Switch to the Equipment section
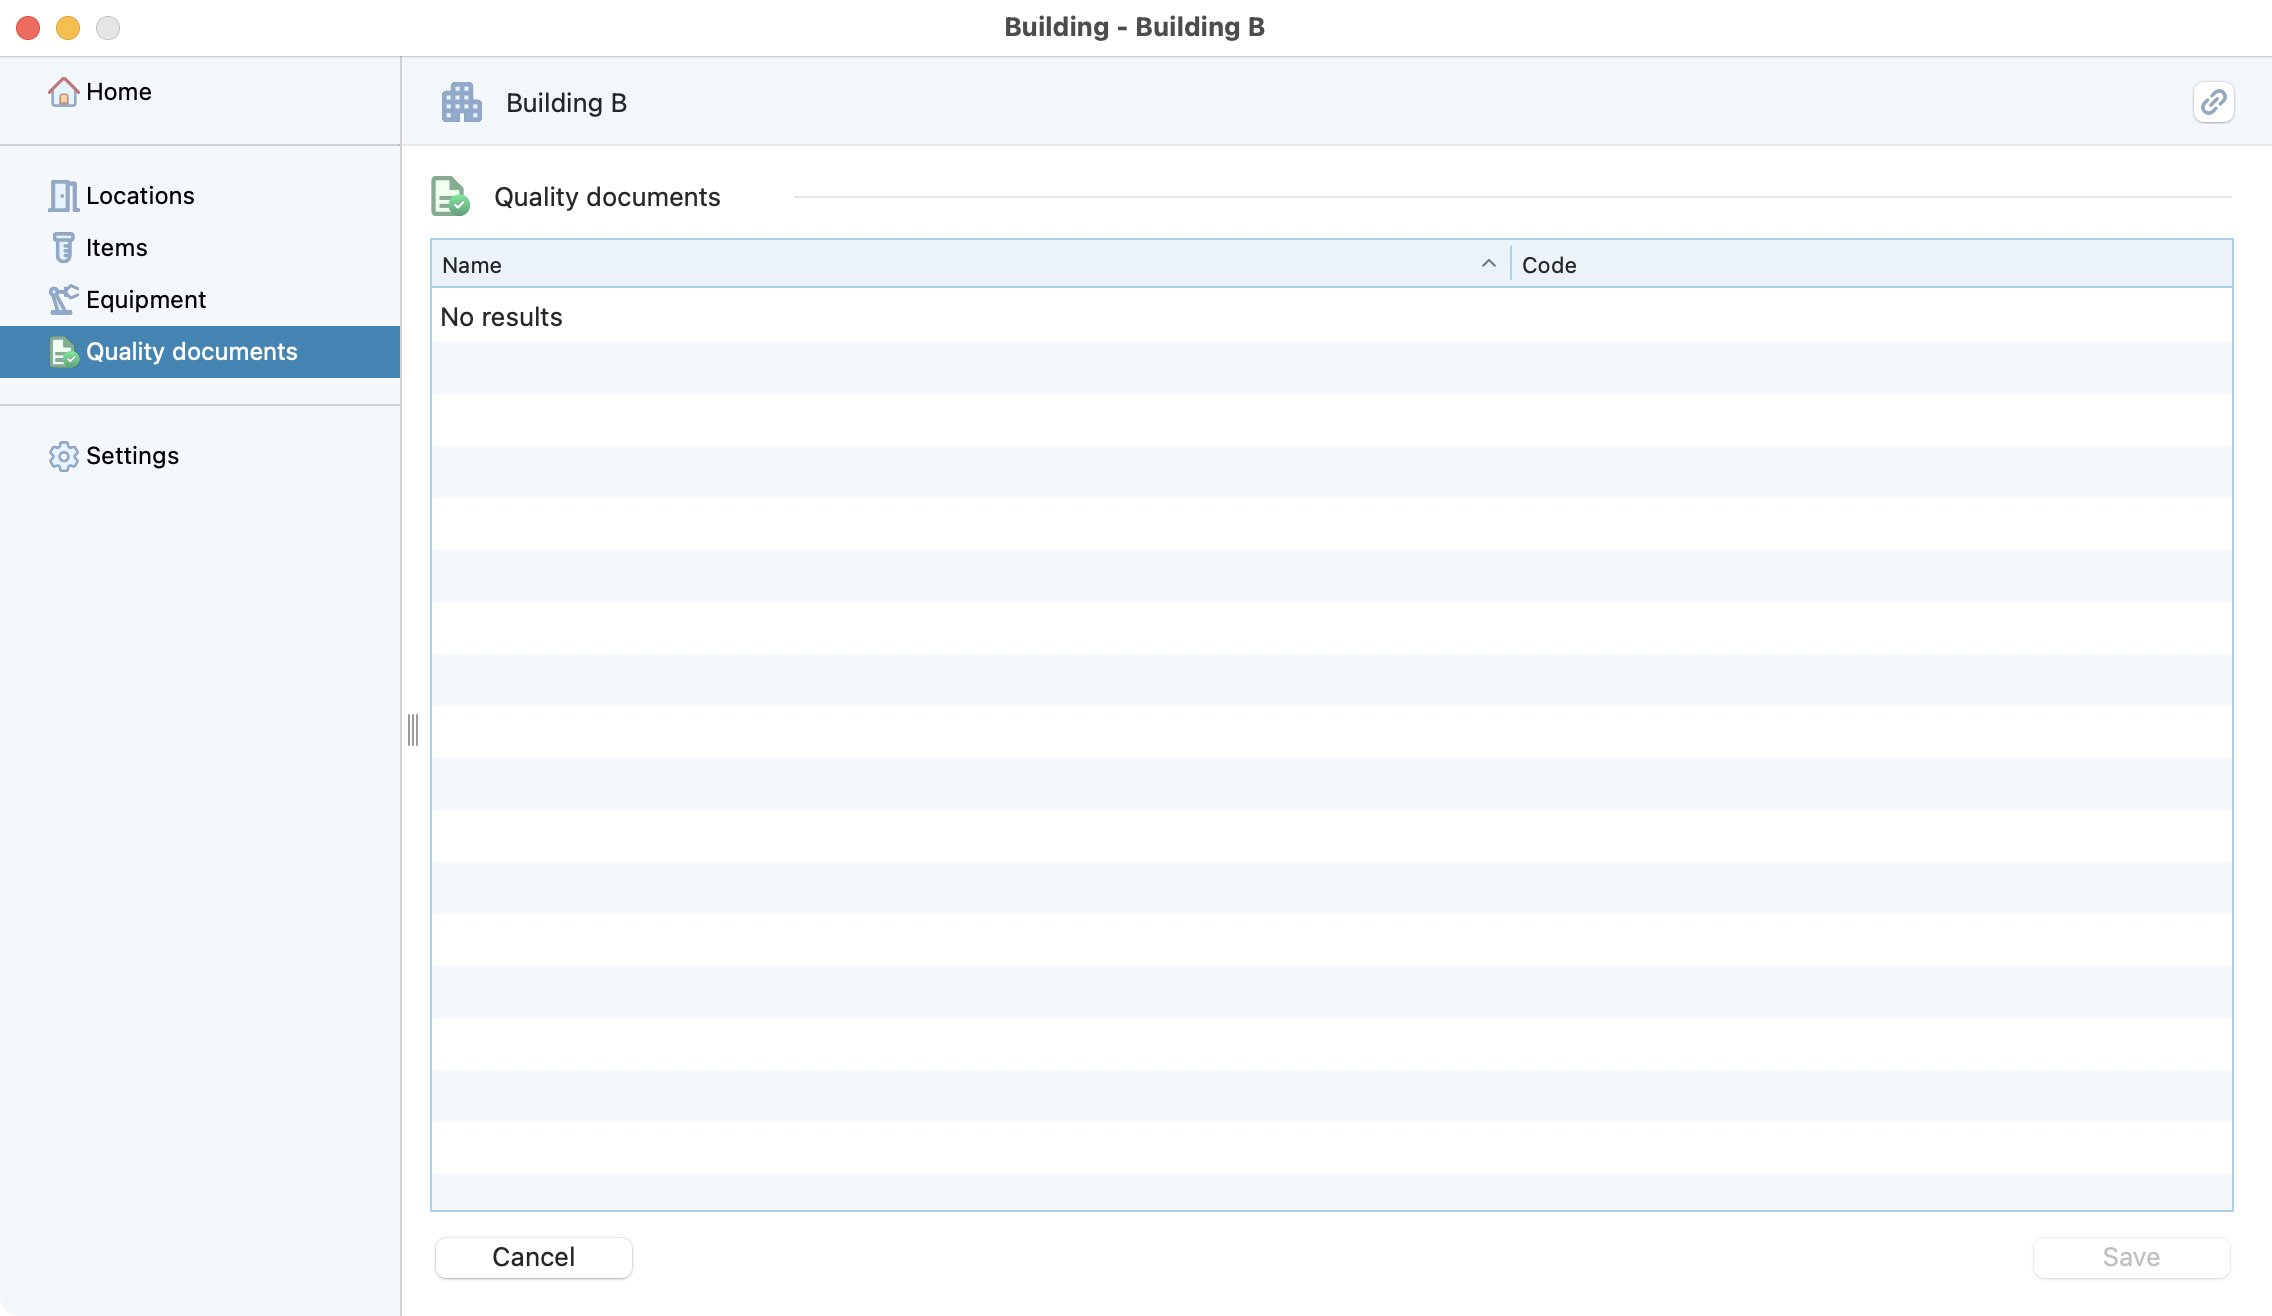The height and width of the screenshot is (1316, 2272). click(x=200, y=300)
